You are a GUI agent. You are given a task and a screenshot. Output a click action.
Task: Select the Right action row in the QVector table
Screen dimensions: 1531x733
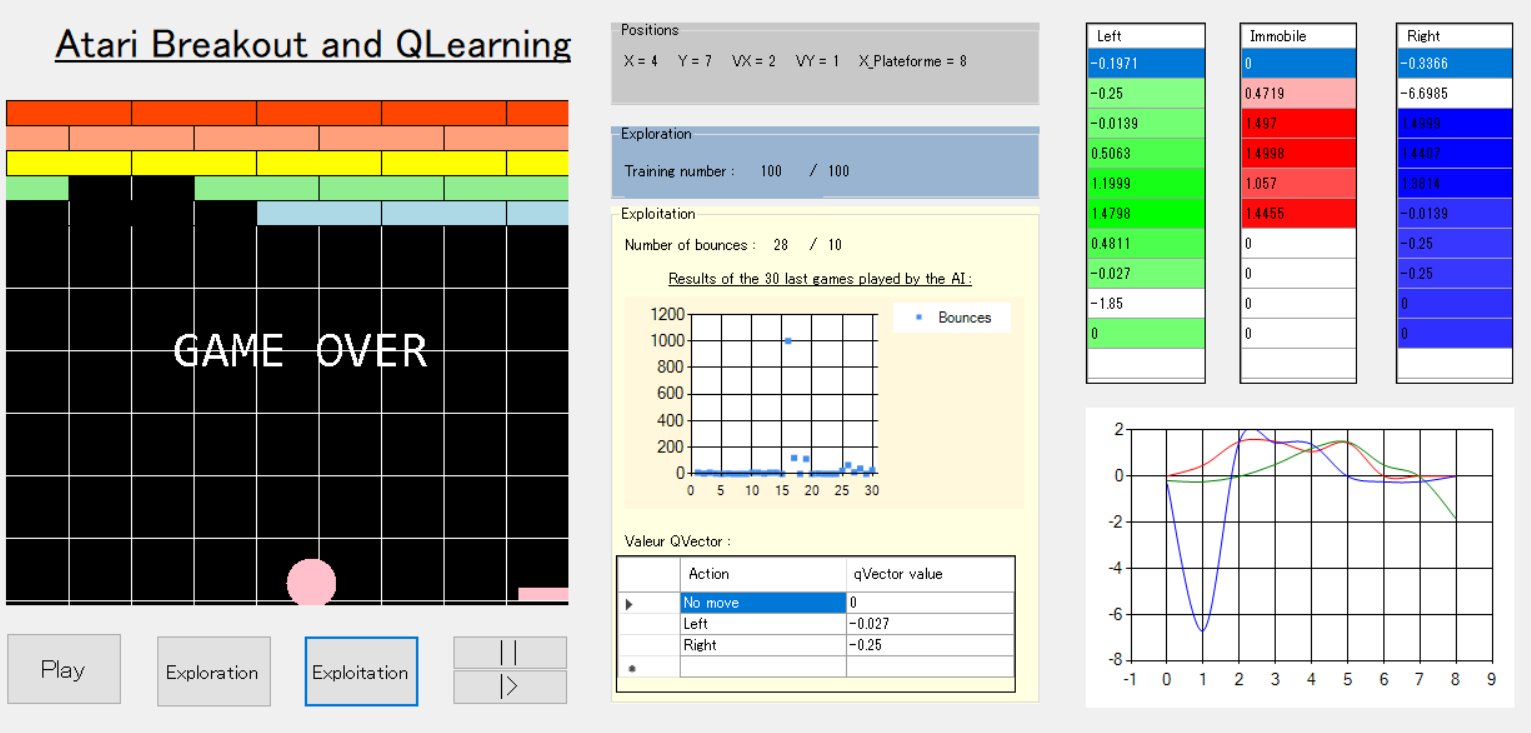click(x=700, y=645)
